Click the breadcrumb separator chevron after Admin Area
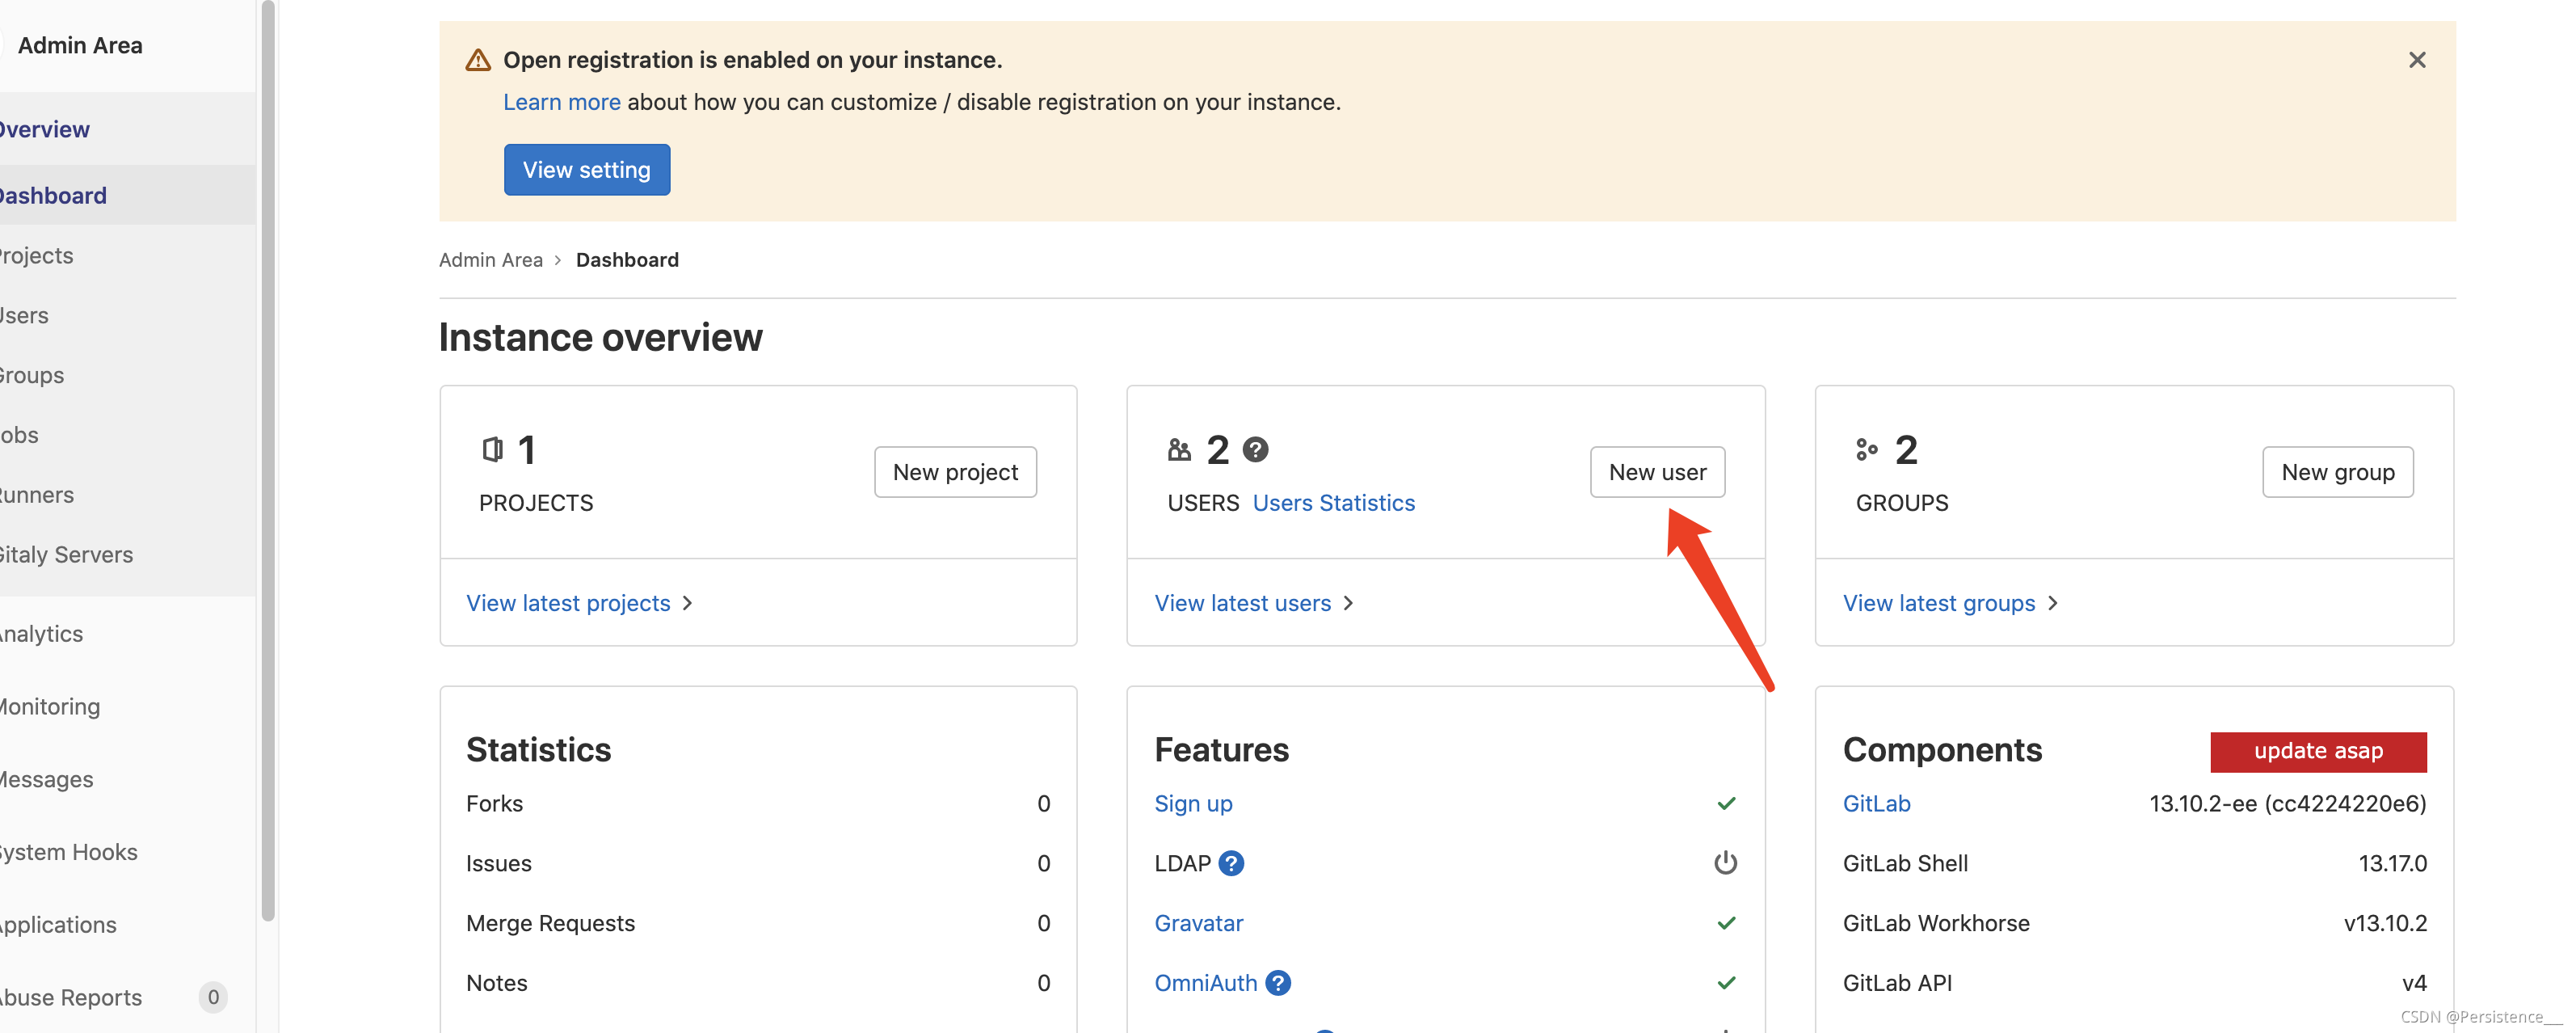The width and height of the screenshot is (2576, 1033). click(558, 260)
